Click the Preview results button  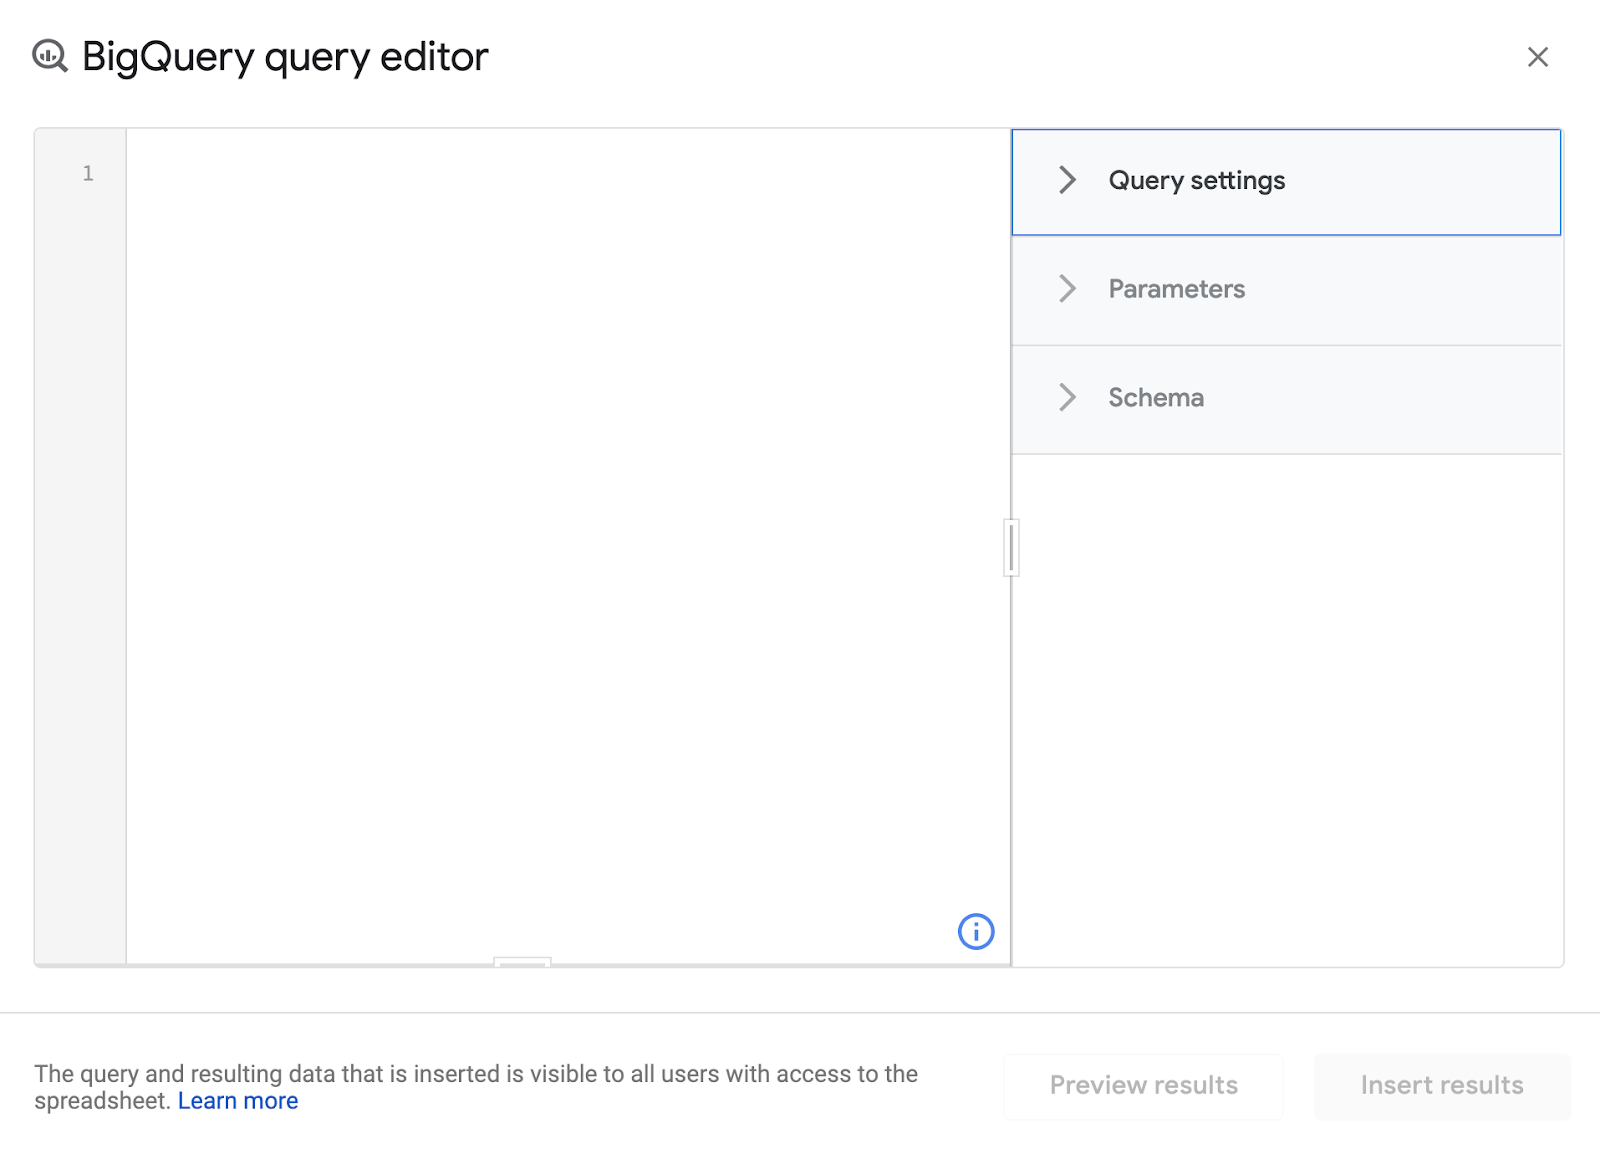point(1143,1086)
